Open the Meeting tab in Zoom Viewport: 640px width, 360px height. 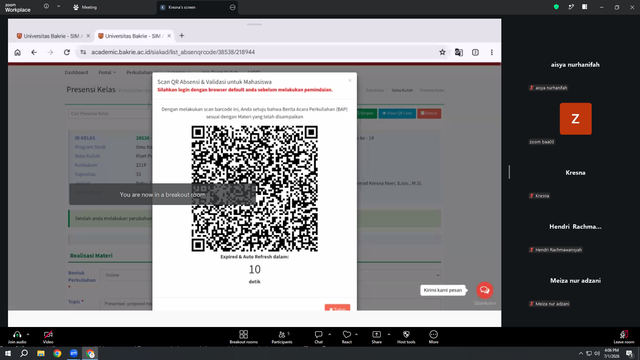85,7
